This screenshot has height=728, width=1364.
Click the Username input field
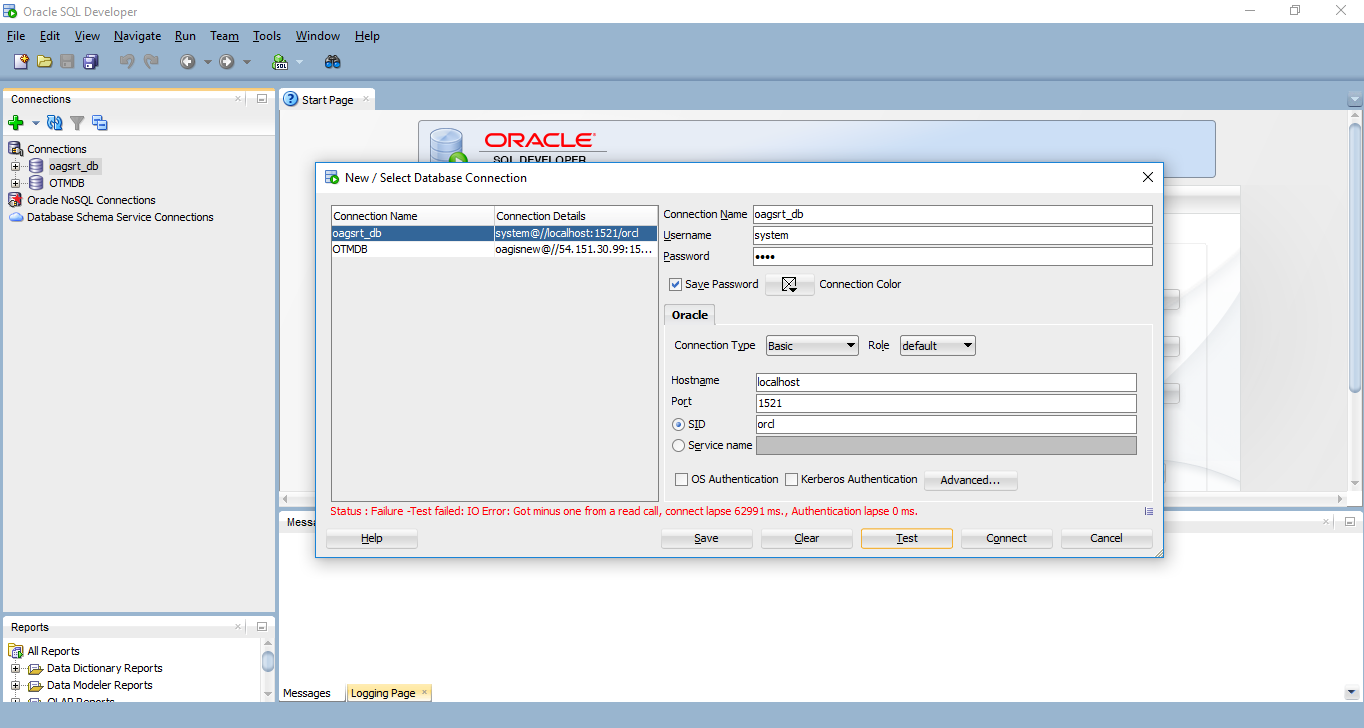952,235
